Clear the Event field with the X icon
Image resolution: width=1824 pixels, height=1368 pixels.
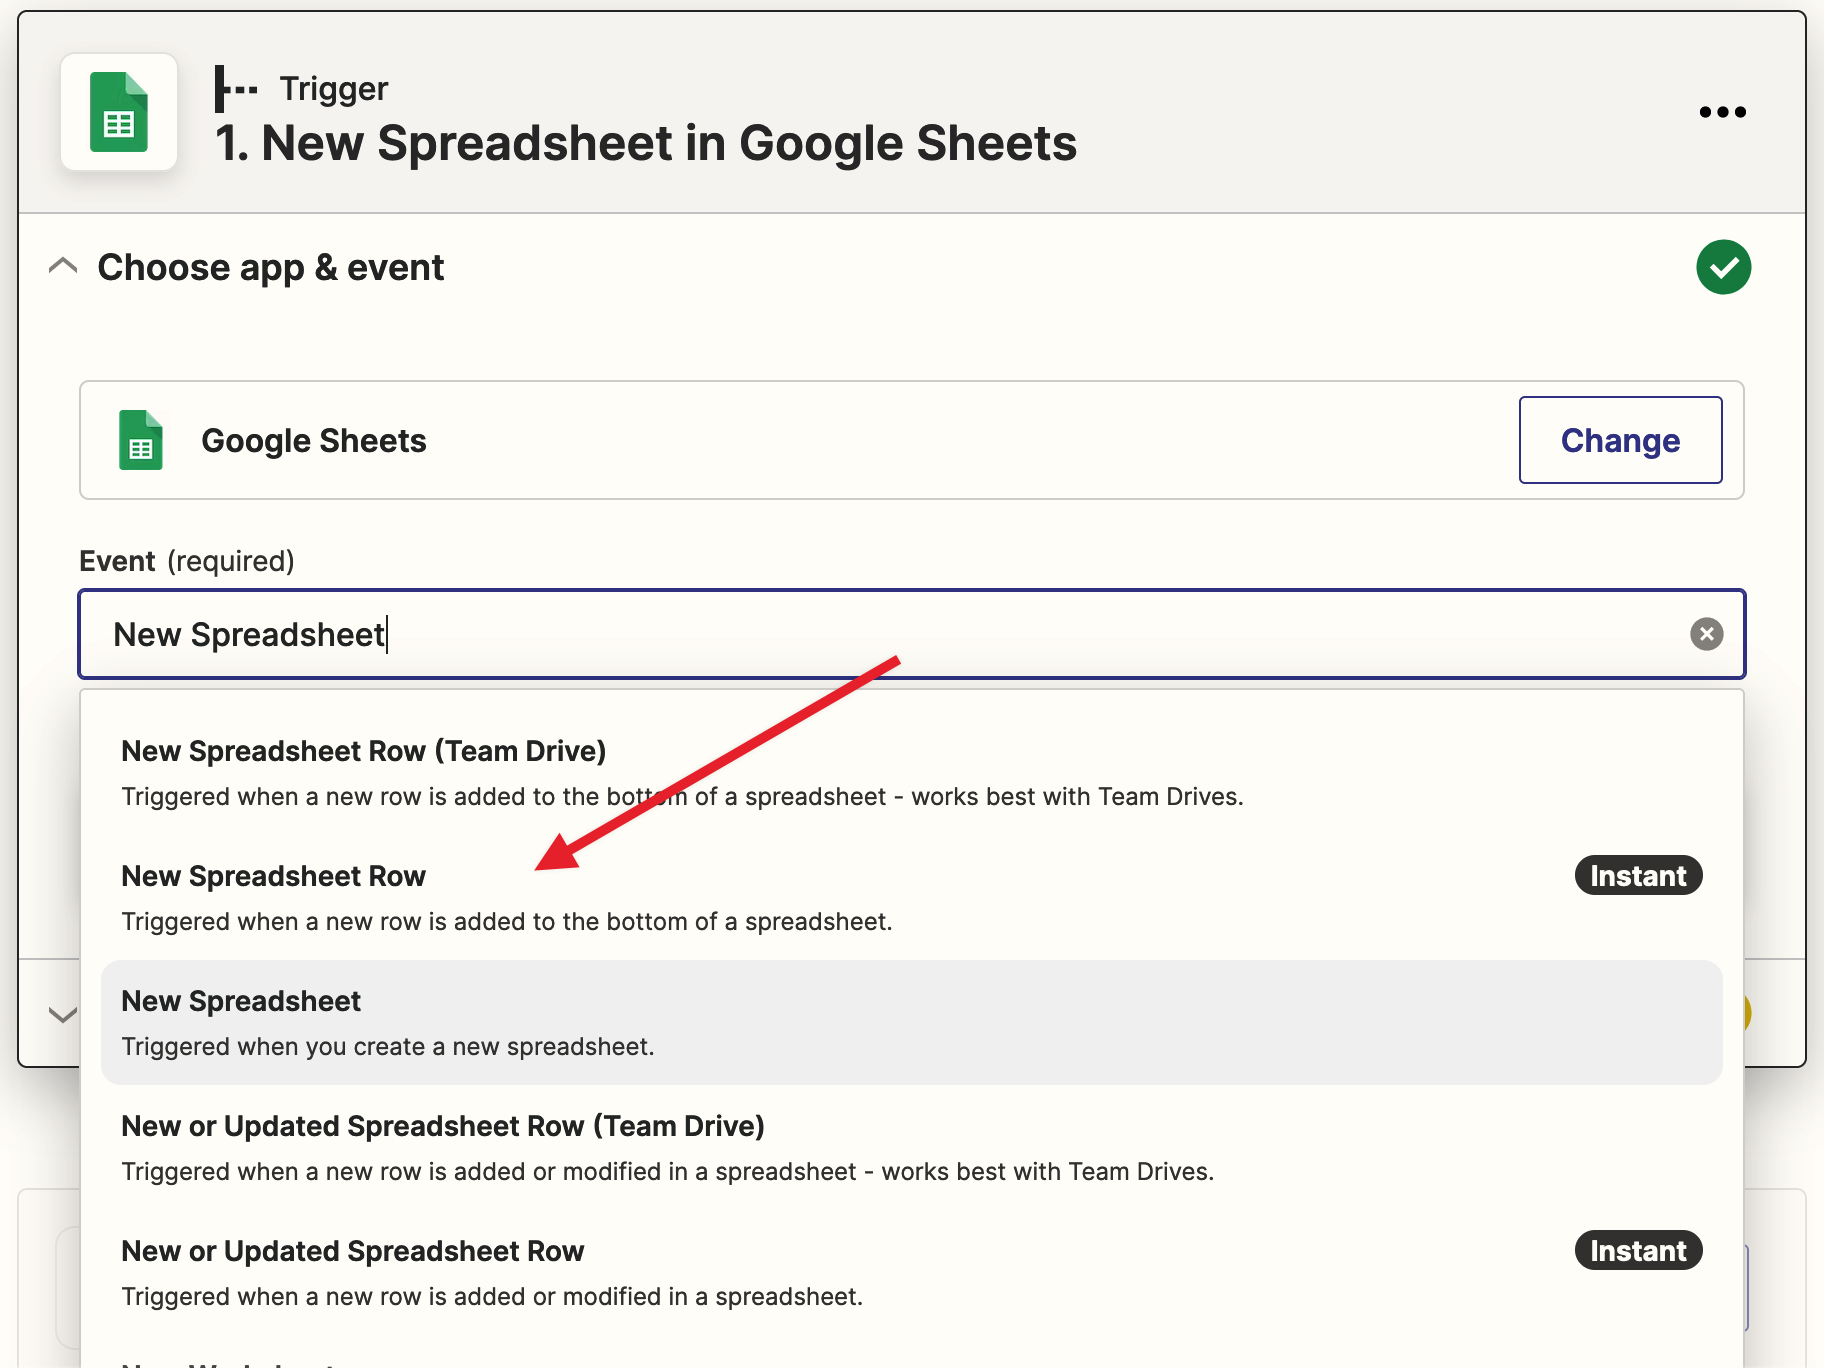click(1706, 634)
